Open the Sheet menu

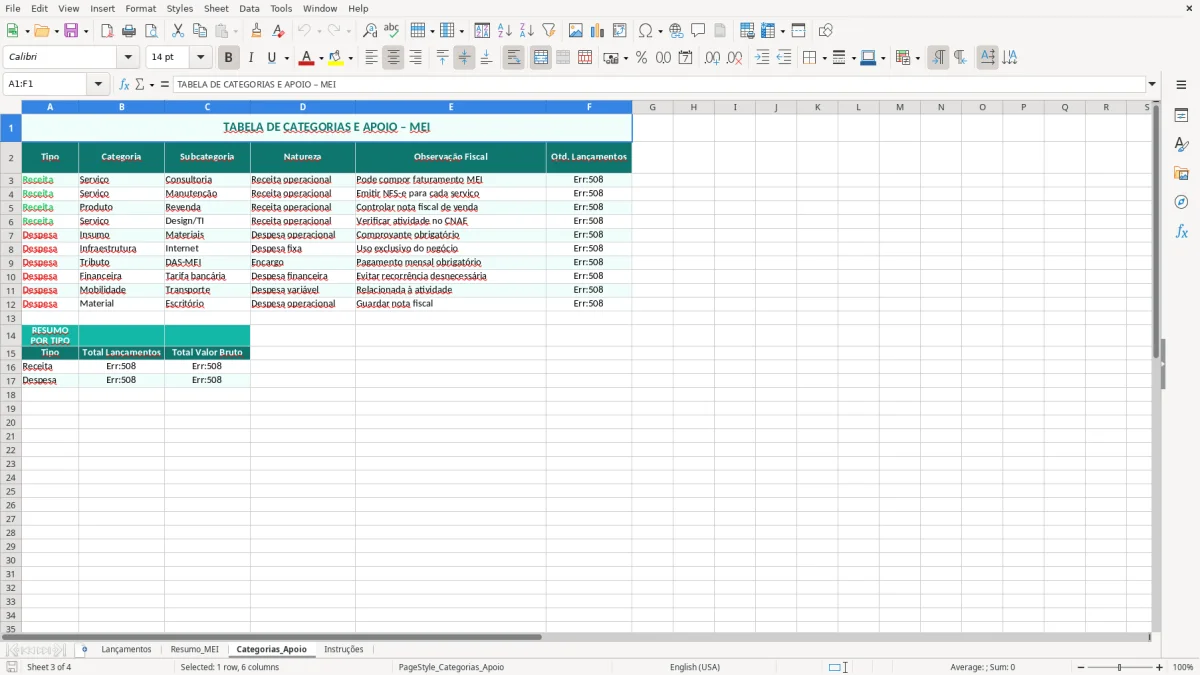216,8
